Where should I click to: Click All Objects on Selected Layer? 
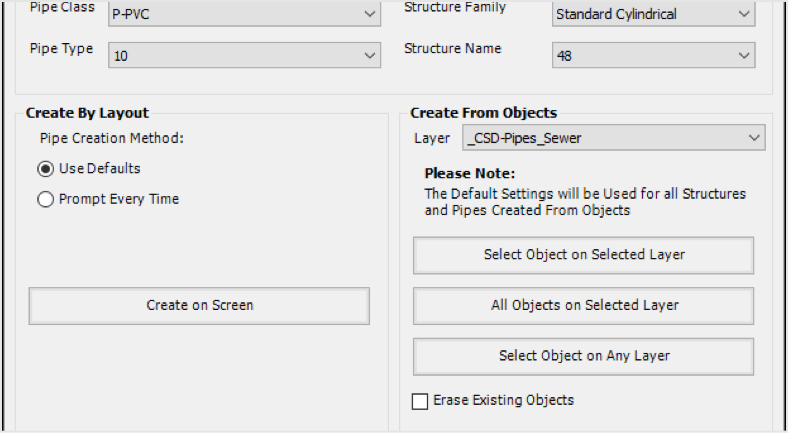click(x=583, y=305)
